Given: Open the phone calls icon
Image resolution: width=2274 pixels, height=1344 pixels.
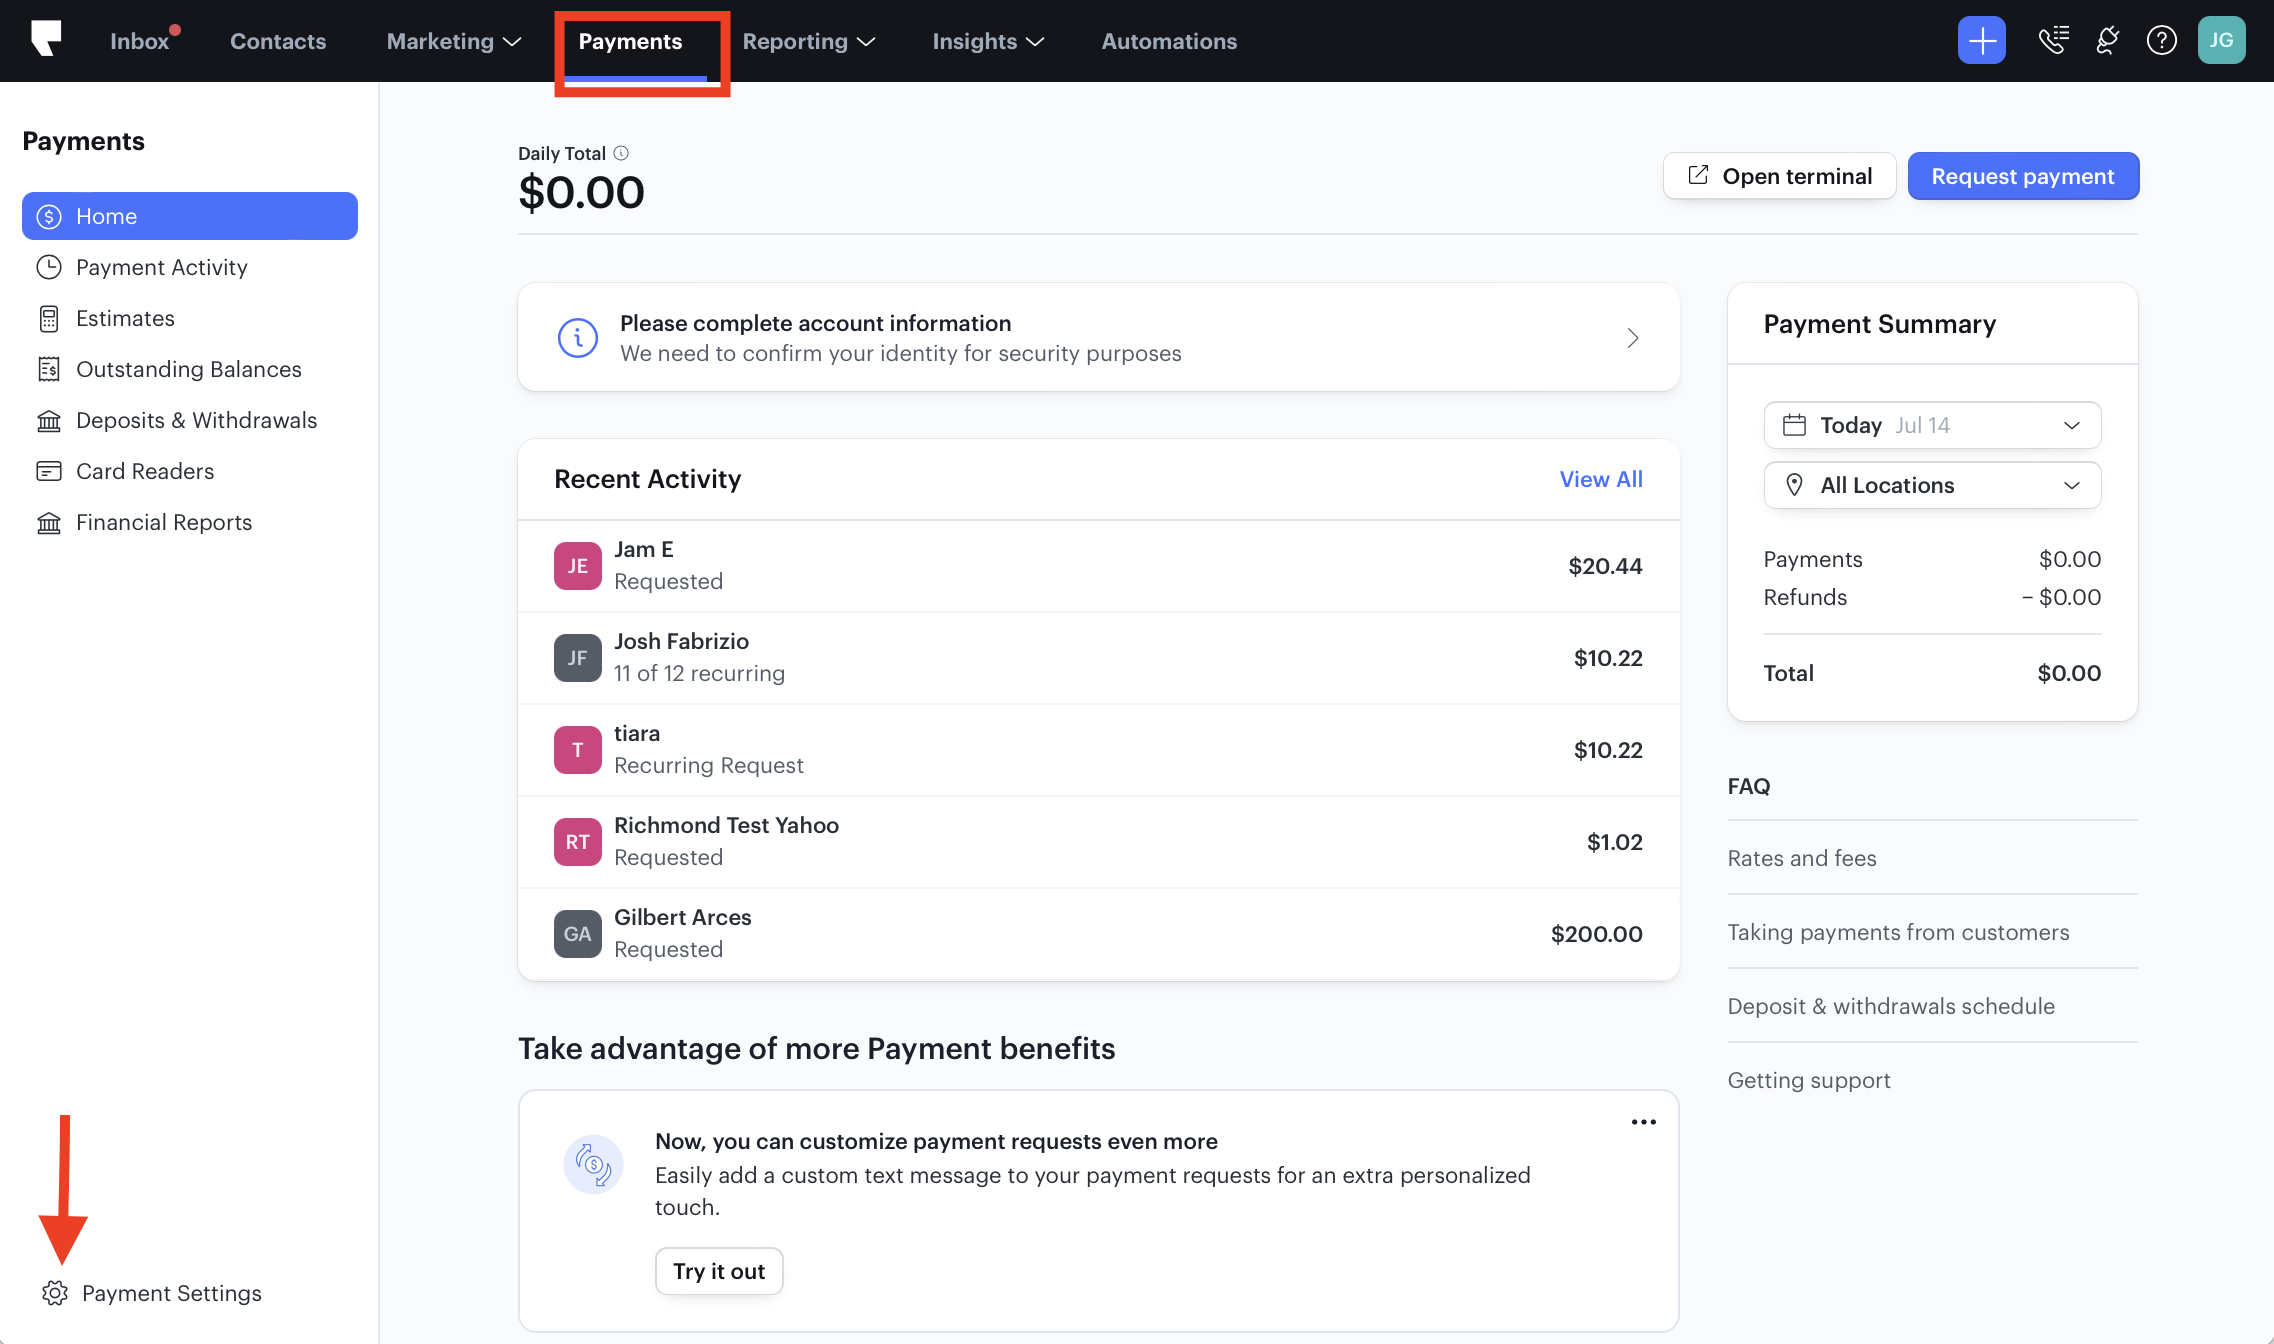Looking at the screenshot, I should pyautogui.click(x=2053, y=41).
